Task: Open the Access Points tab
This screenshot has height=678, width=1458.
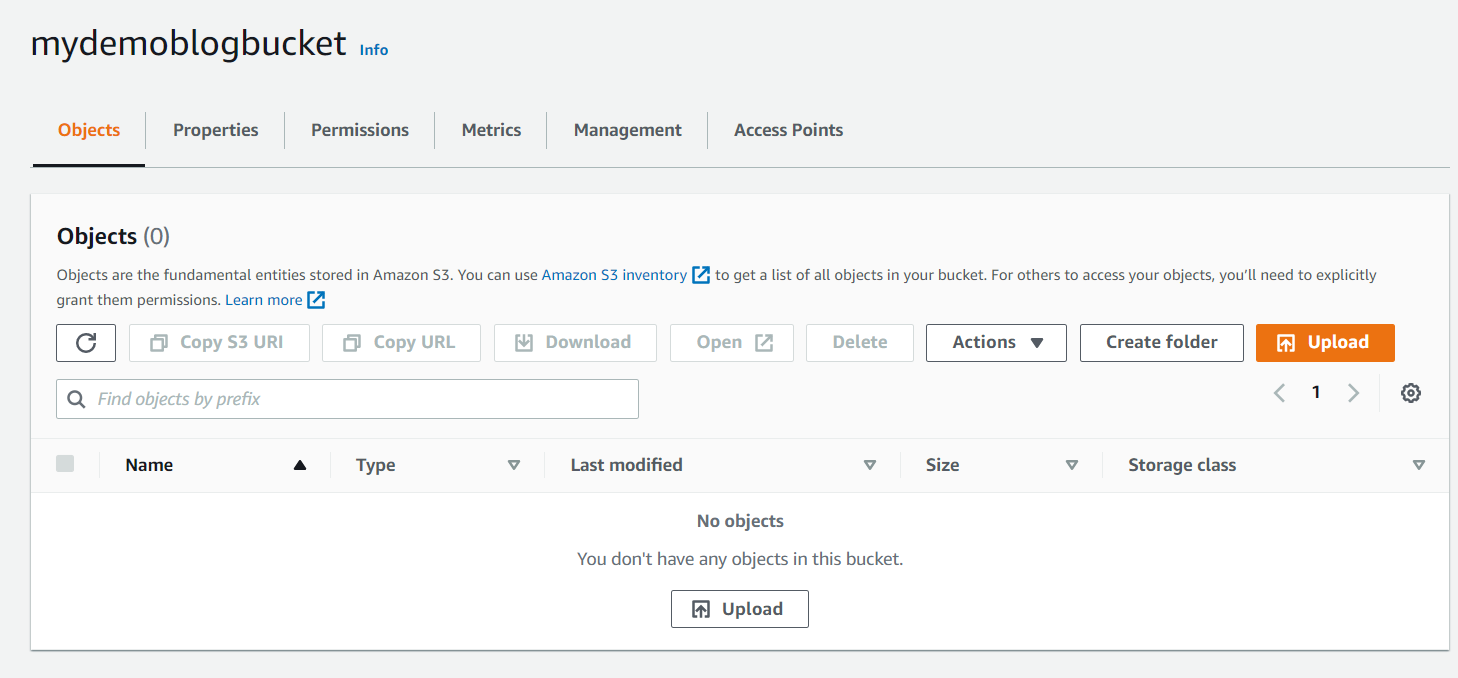Action: (x=788, y=130)
